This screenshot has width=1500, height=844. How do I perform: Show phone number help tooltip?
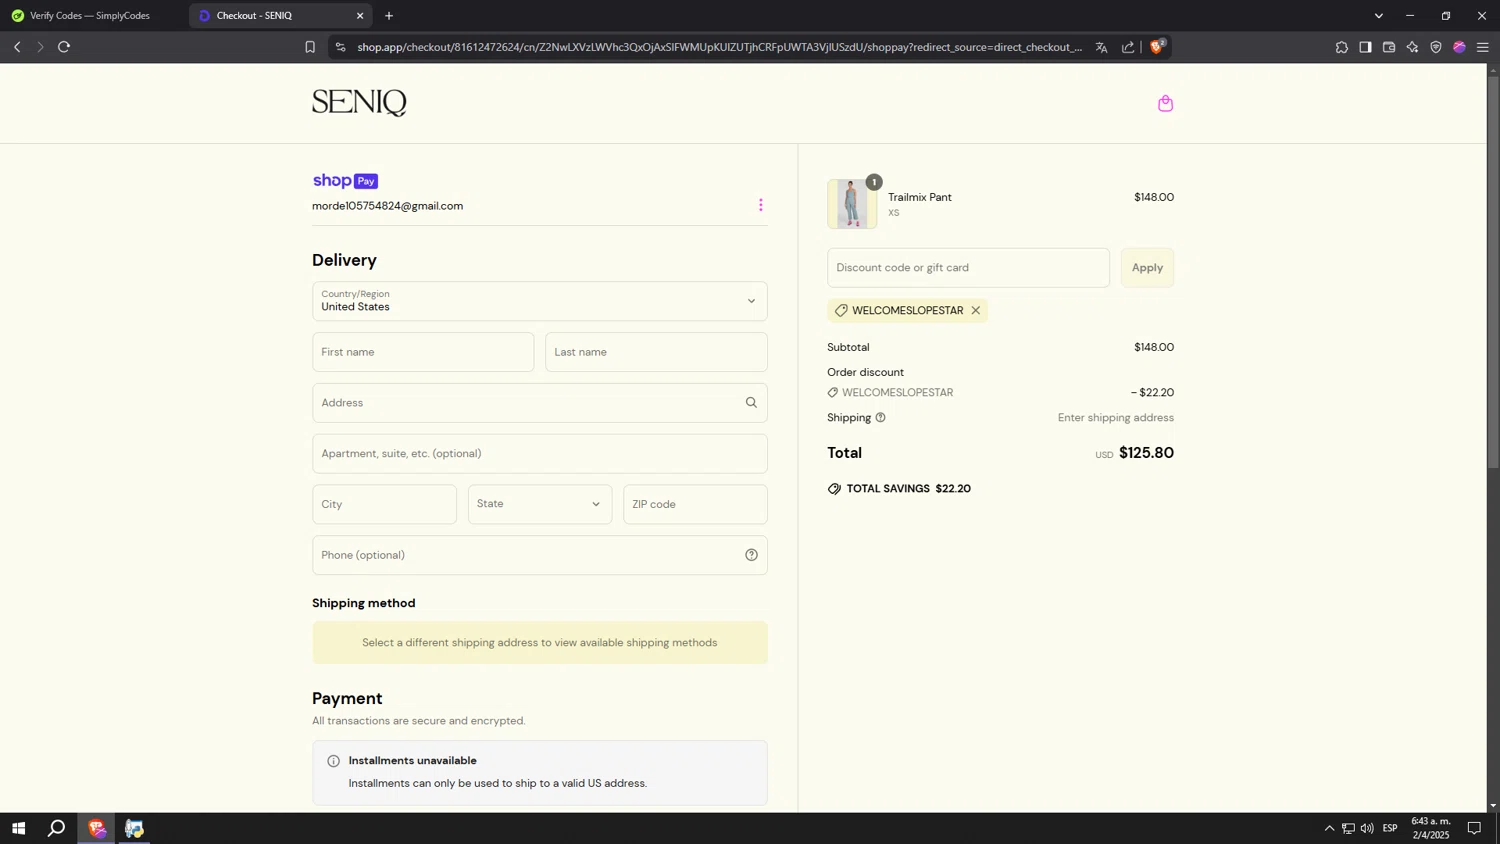(751, 555)
